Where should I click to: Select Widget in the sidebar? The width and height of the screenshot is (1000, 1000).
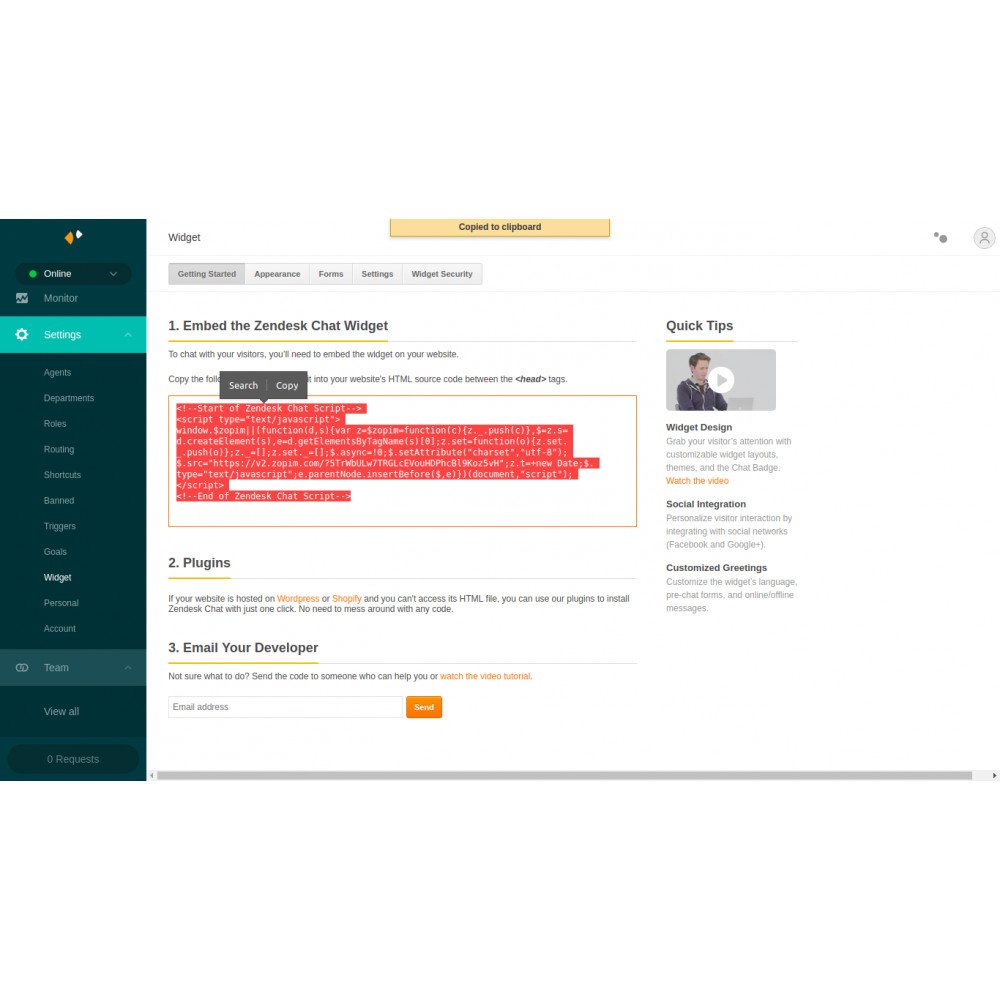[57, 577]
